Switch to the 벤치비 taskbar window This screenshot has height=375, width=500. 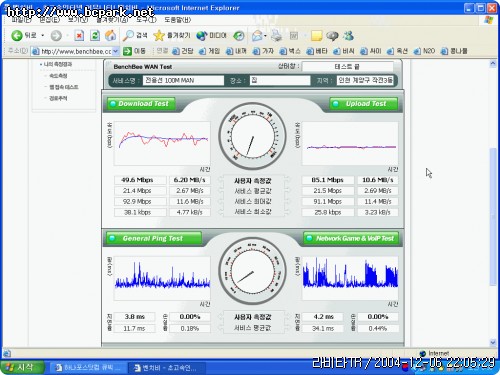tap(167, 368)
